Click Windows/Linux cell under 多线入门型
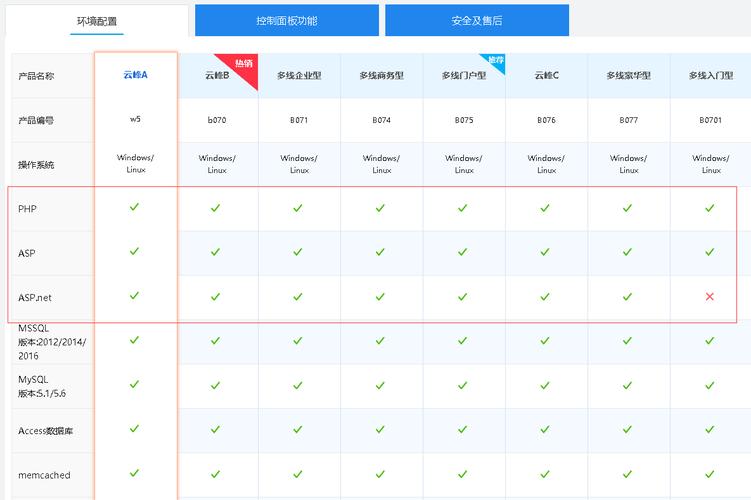Viewport: 751px width, 500px height. 711,164
